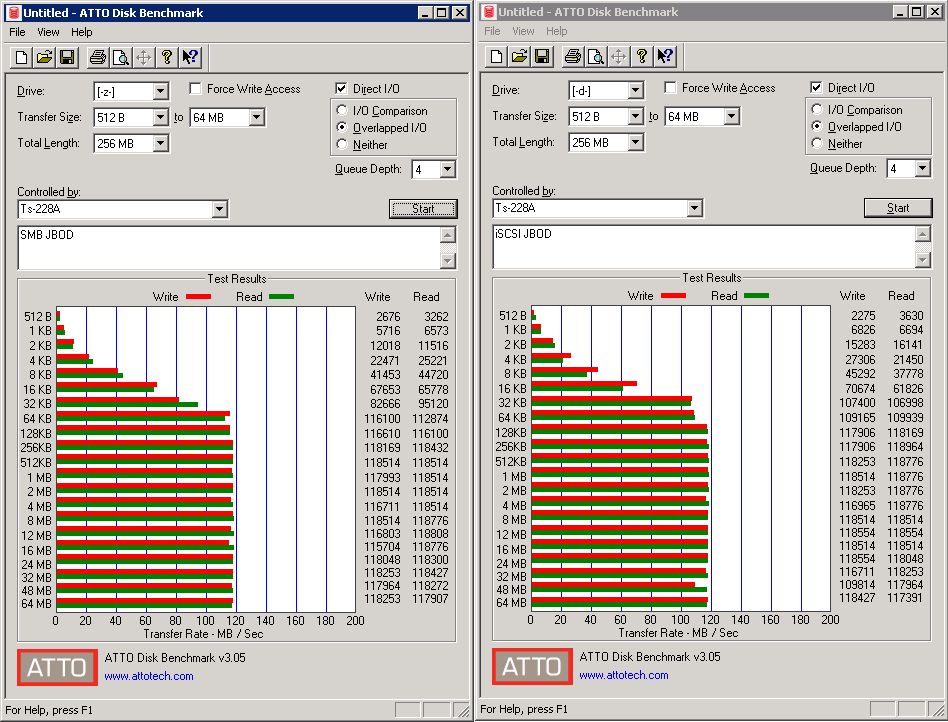The height and width of the screenshot is (722, 948).
Task: Click green Read legend swatch in SMB window
Action: tap(281, 296)
